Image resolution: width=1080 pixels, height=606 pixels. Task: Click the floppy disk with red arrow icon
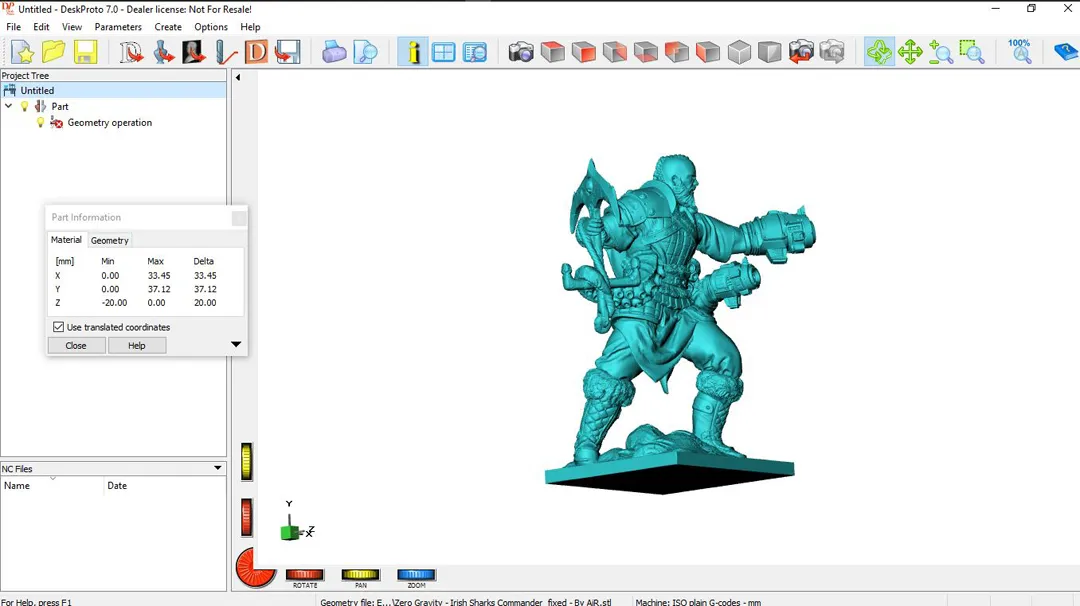coord(287,52)
